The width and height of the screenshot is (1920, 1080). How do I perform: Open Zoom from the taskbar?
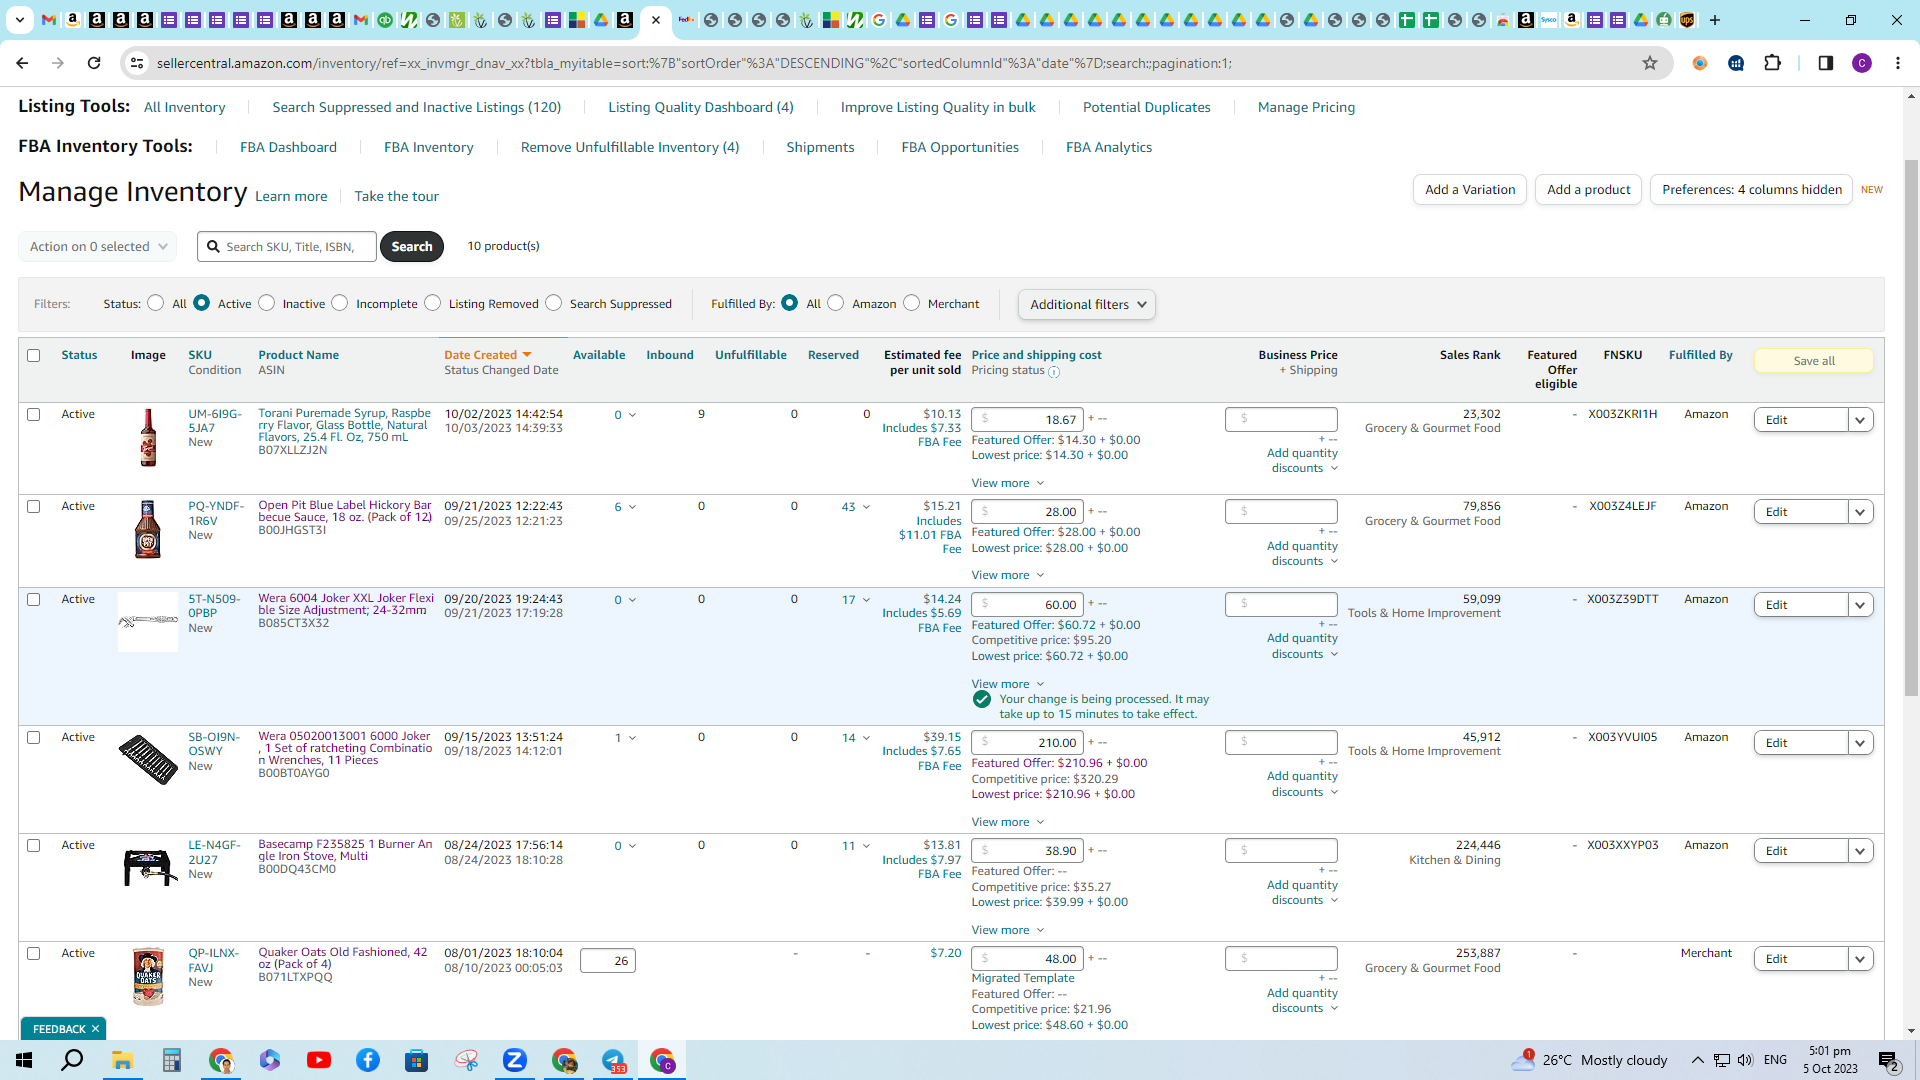[515, 1060]
